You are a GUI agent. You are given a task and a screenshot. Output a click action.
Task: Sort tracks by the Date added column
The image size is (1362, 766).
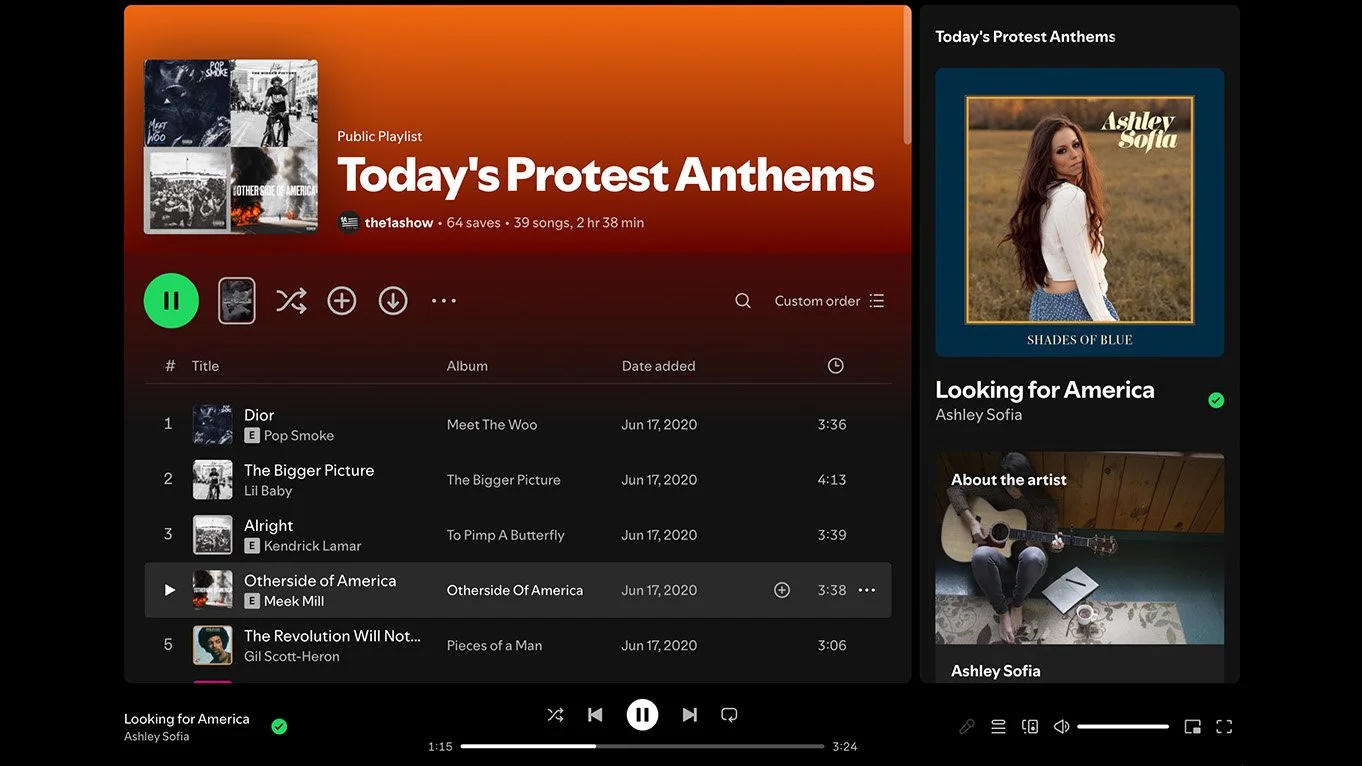(x=658, y=366)
